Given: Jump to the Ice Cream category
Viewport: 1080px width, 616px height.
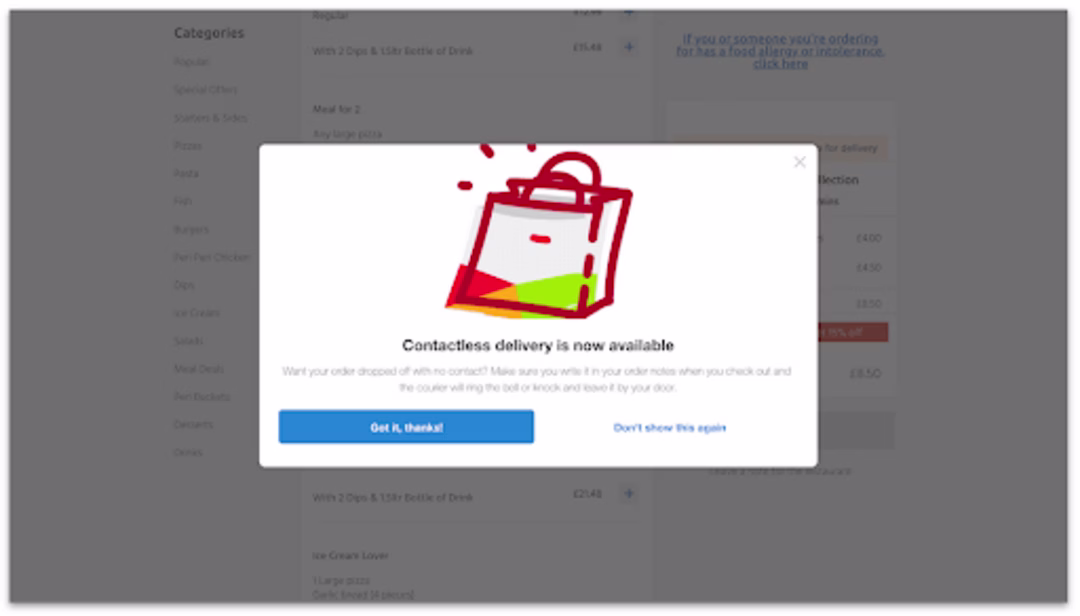Looking at the screenshot, I should tap(196, 313).
